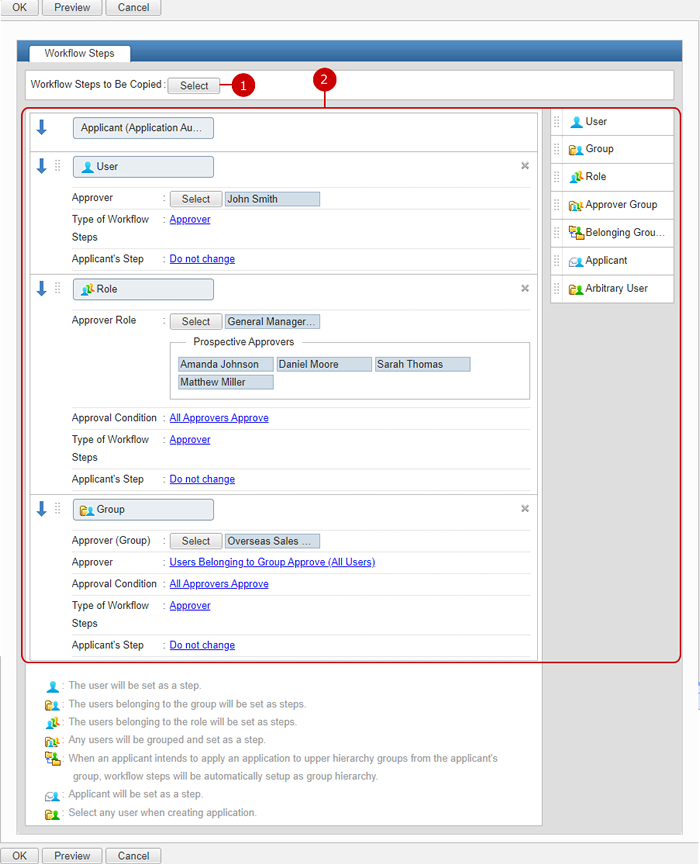
Task: Click the User icon inside the User step header
Action: click(x=87, y=167)
